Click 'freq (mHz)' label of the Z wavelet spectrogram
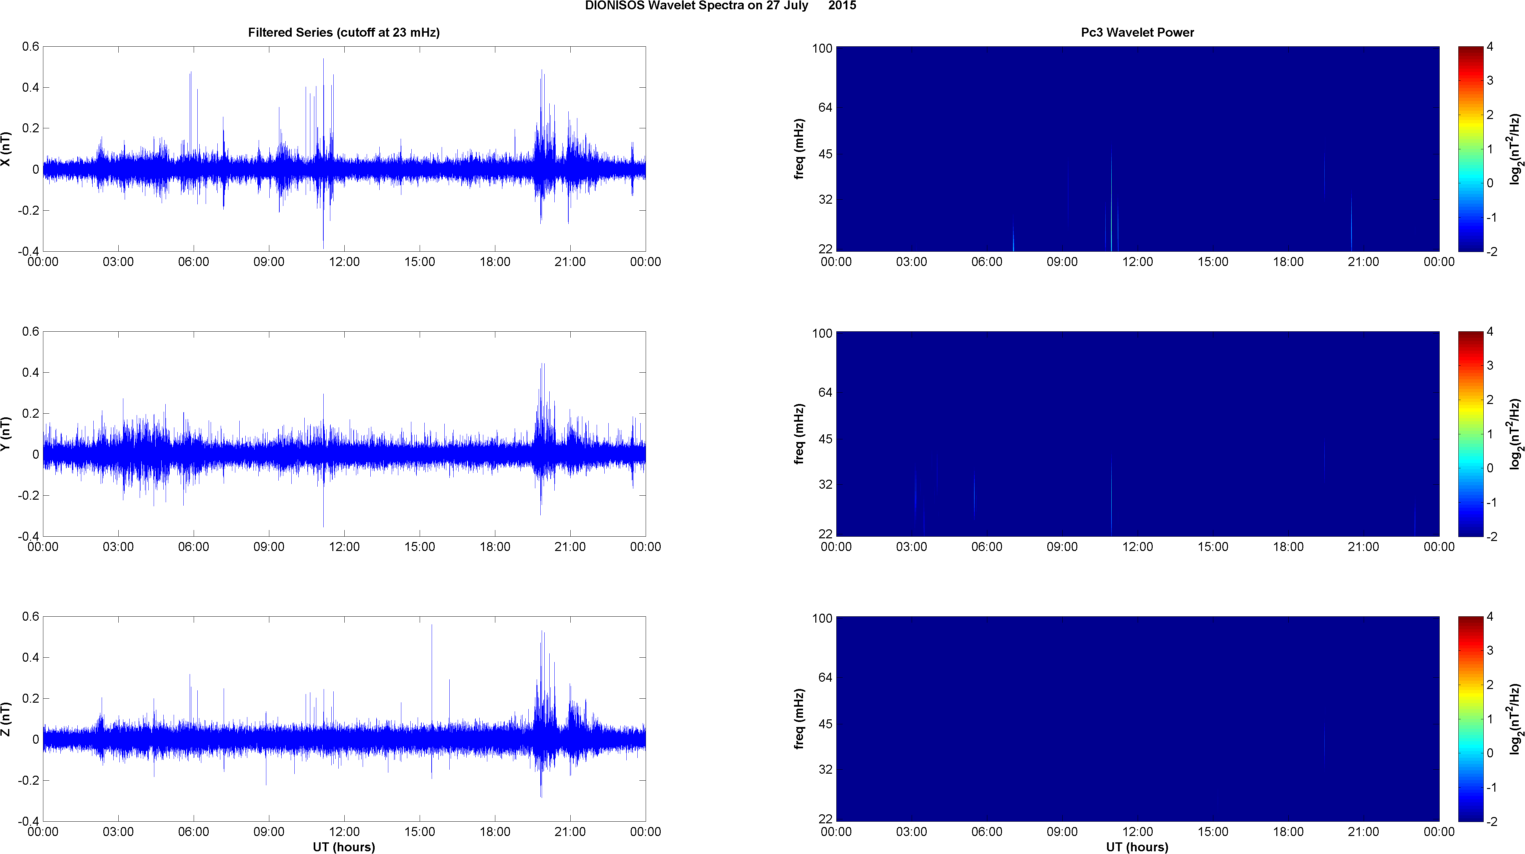 (800, 719)
